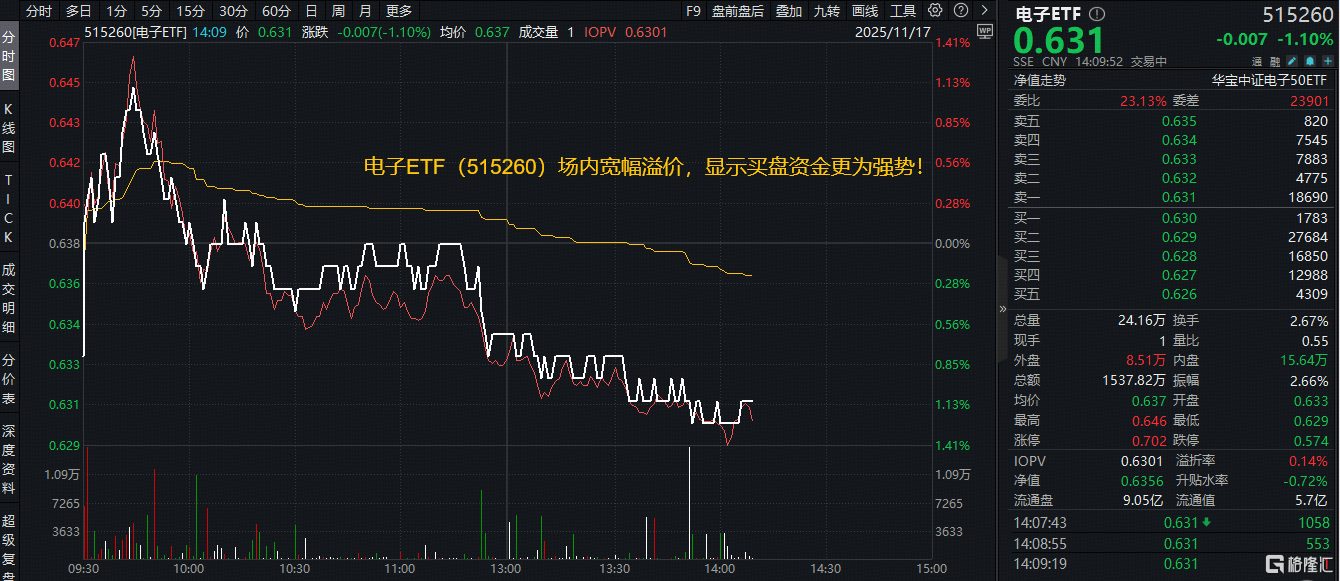Switch to the 5分 timeframe tab
The image size is (1340, 581).
pos(151,11)
